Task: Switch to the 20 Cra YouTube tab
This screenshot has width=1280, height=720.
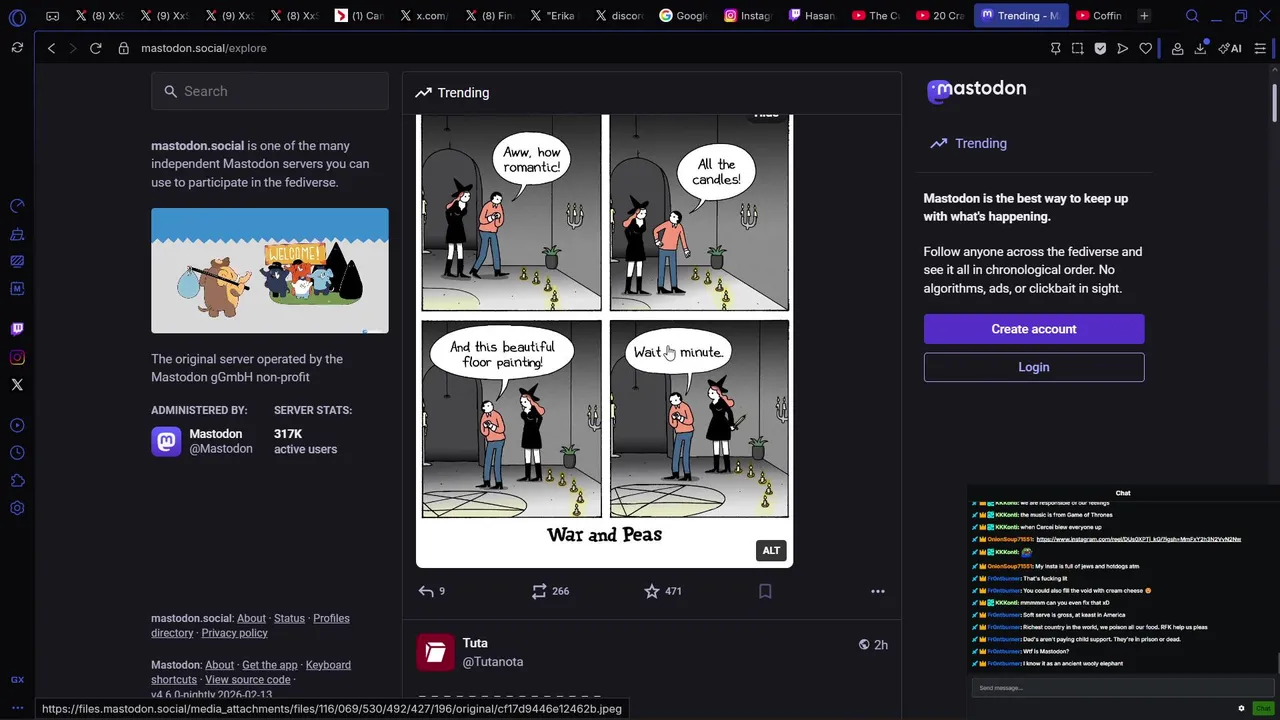Action: tap(938, 16)
